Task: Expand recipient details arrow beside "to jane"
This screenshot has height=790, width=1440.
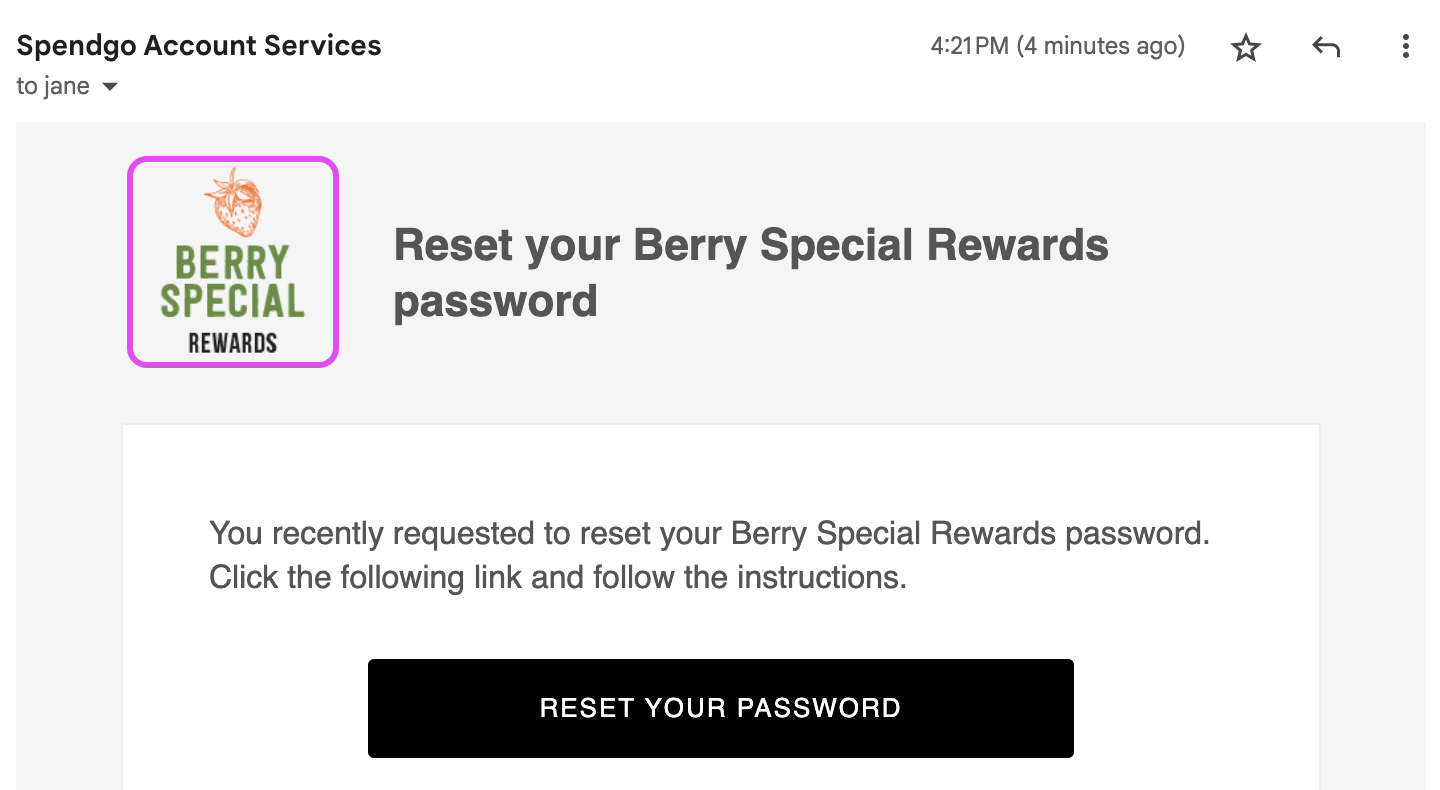Action: click(x=110, y=87)
